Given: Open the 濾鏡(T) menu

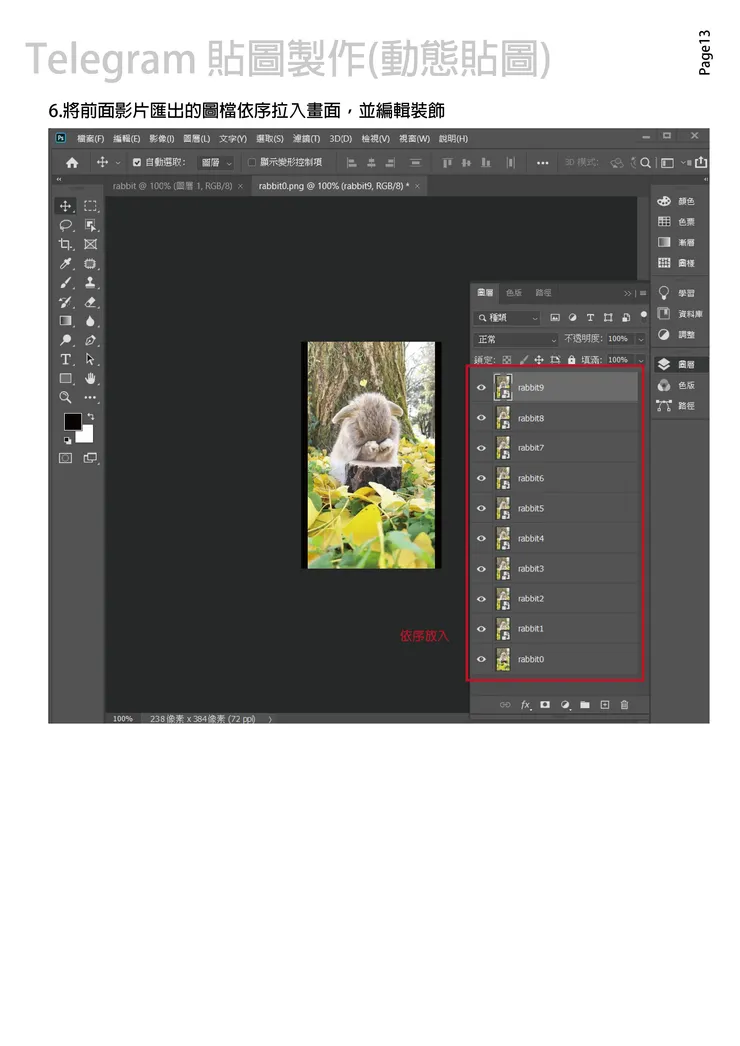Looking at the screenshot, I should point(306,139).
